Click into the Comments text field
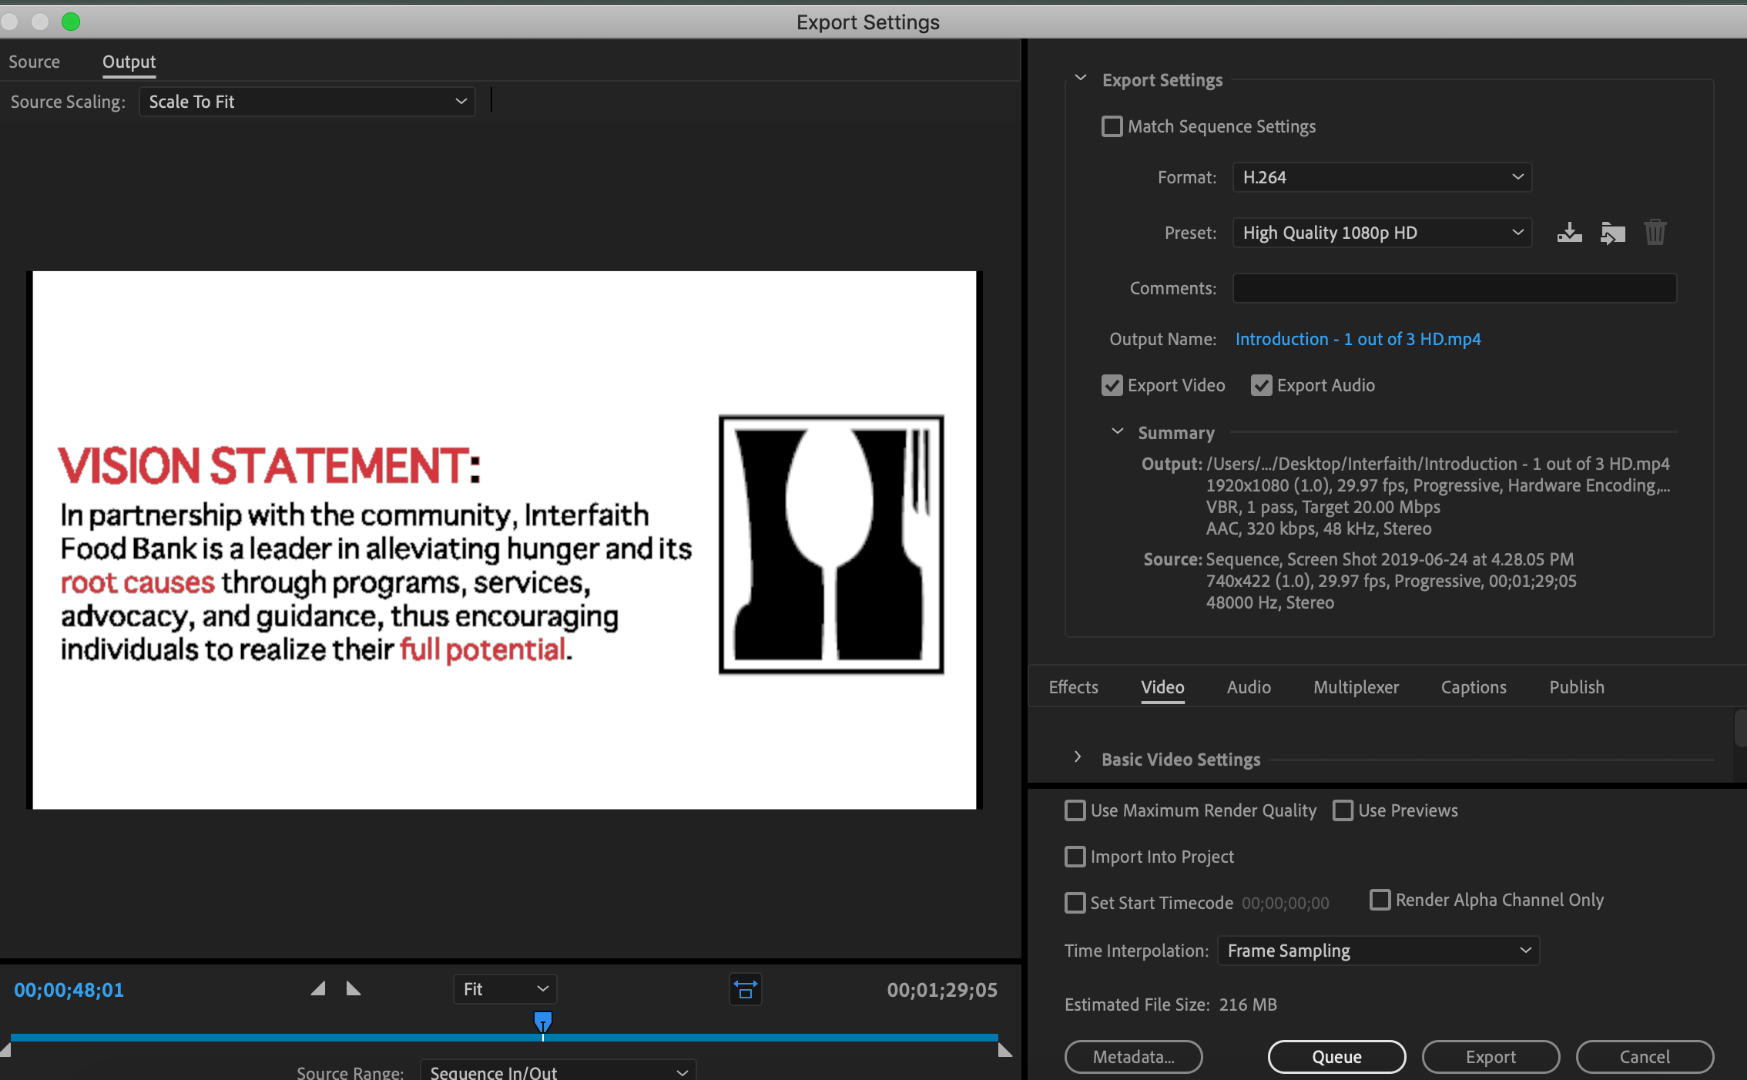The image size is (1747, 1080). point(1454,288)
